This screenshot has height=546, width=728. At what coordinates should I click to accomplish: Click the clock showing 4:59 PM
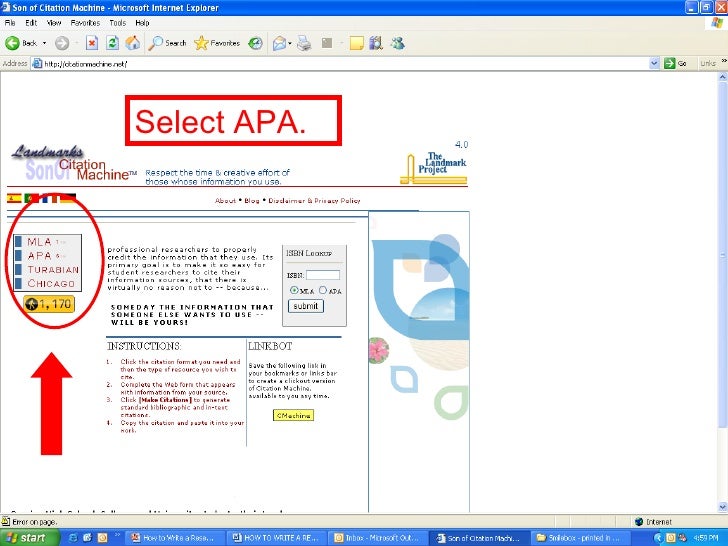[x=706, y=538]
